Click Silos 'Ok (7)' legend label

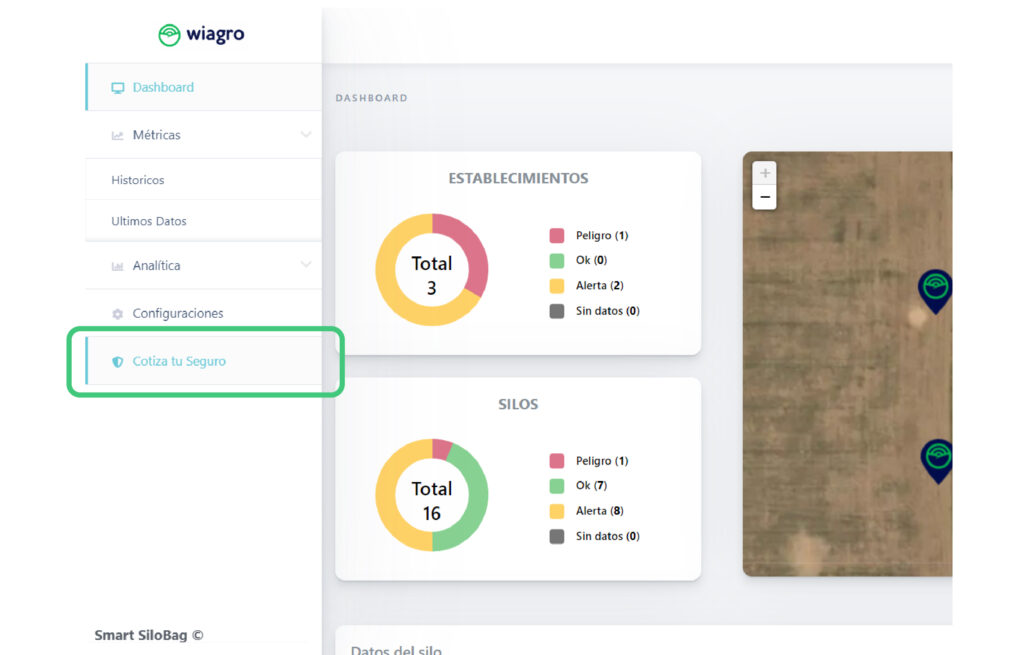592,486
